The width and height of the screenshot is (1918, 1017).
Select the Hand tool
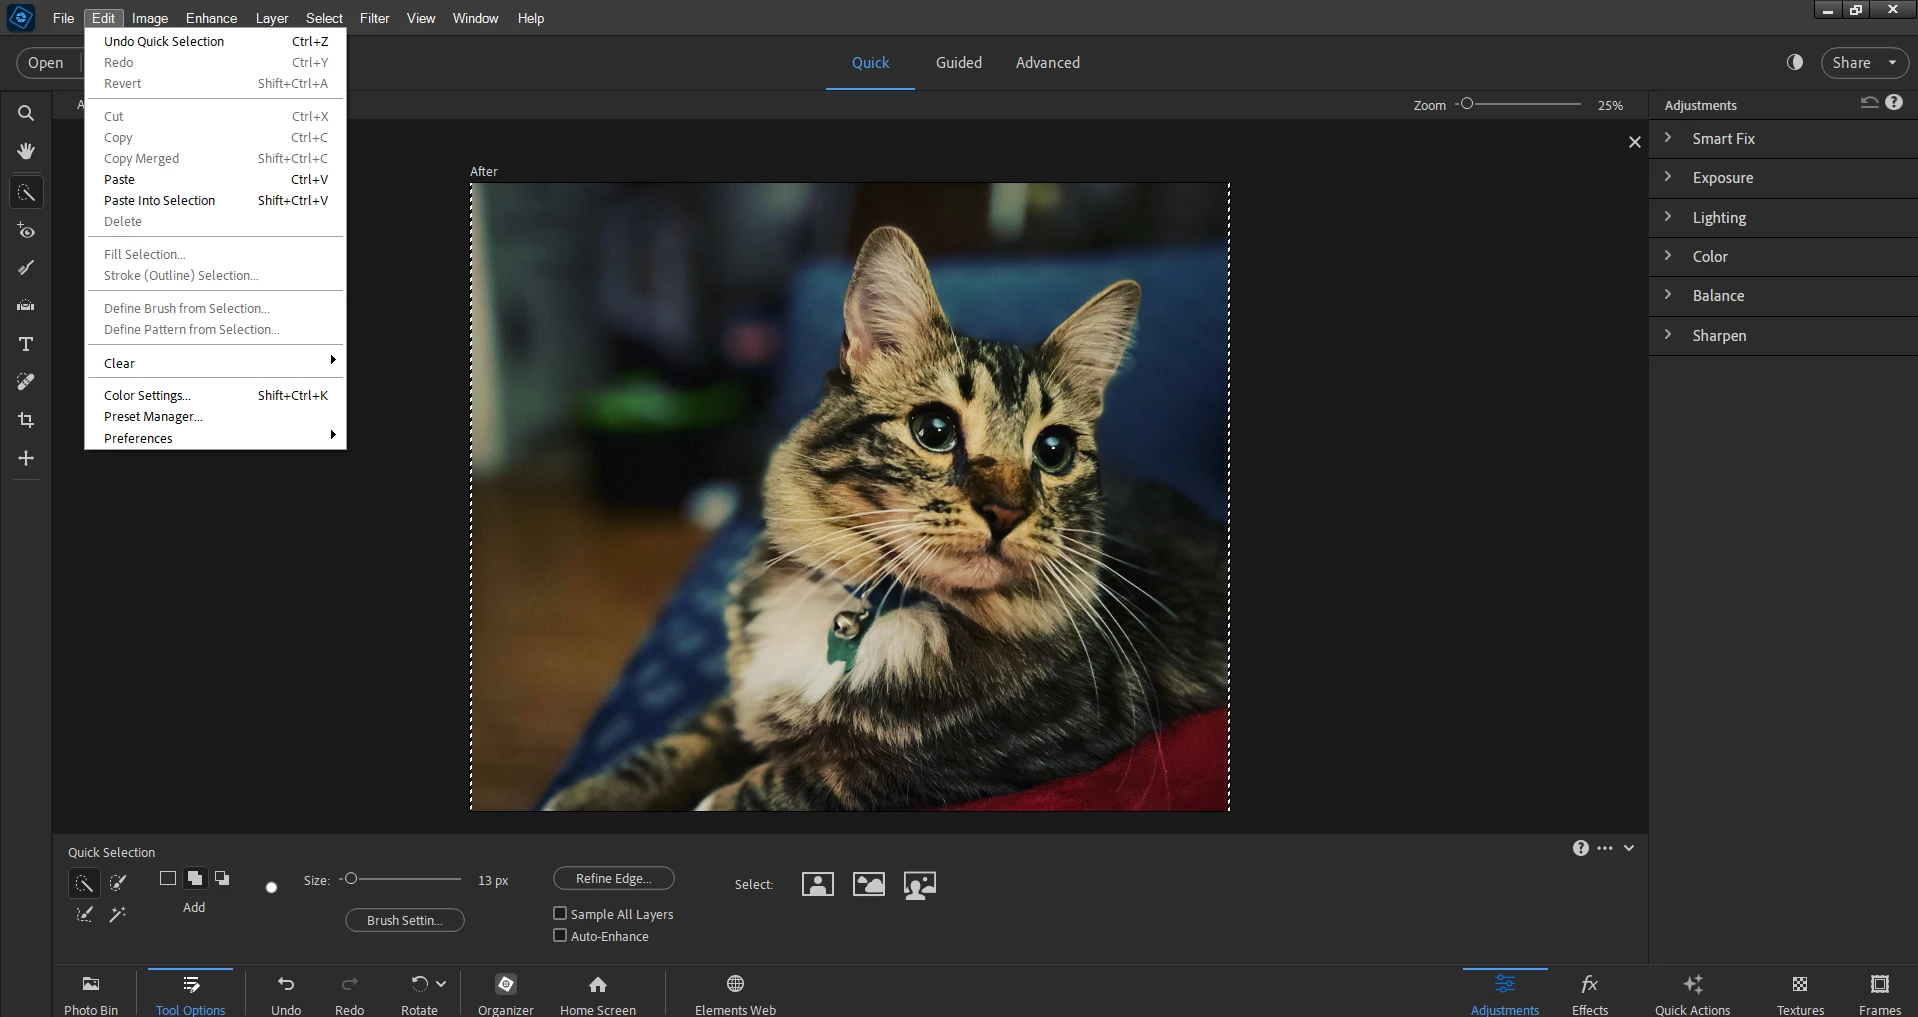pos(26,151)
